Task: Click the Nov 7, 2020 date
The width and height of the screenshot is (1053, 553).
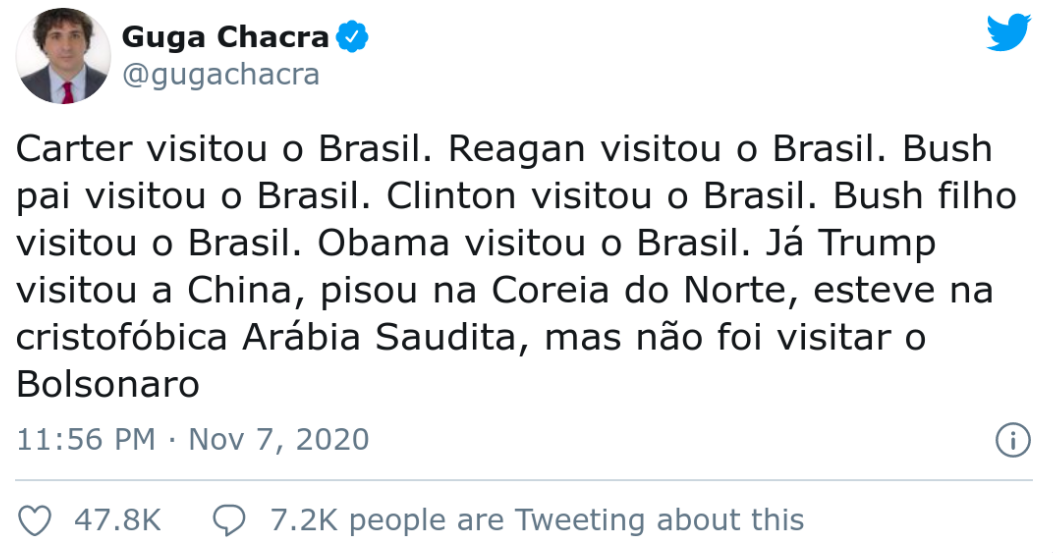Action: (x=279, y=439)
